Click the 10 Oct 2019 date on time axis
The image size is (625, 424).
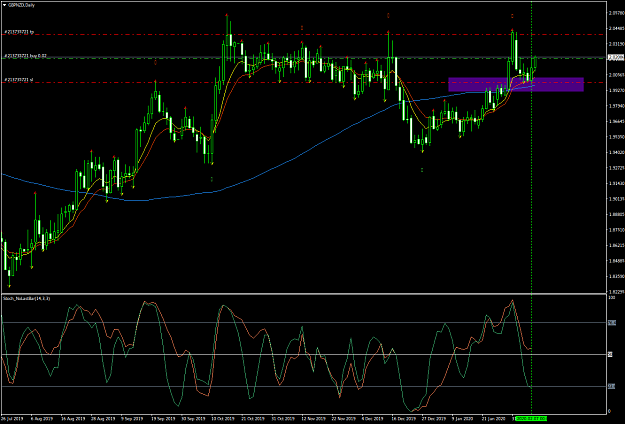coord(222,419)
